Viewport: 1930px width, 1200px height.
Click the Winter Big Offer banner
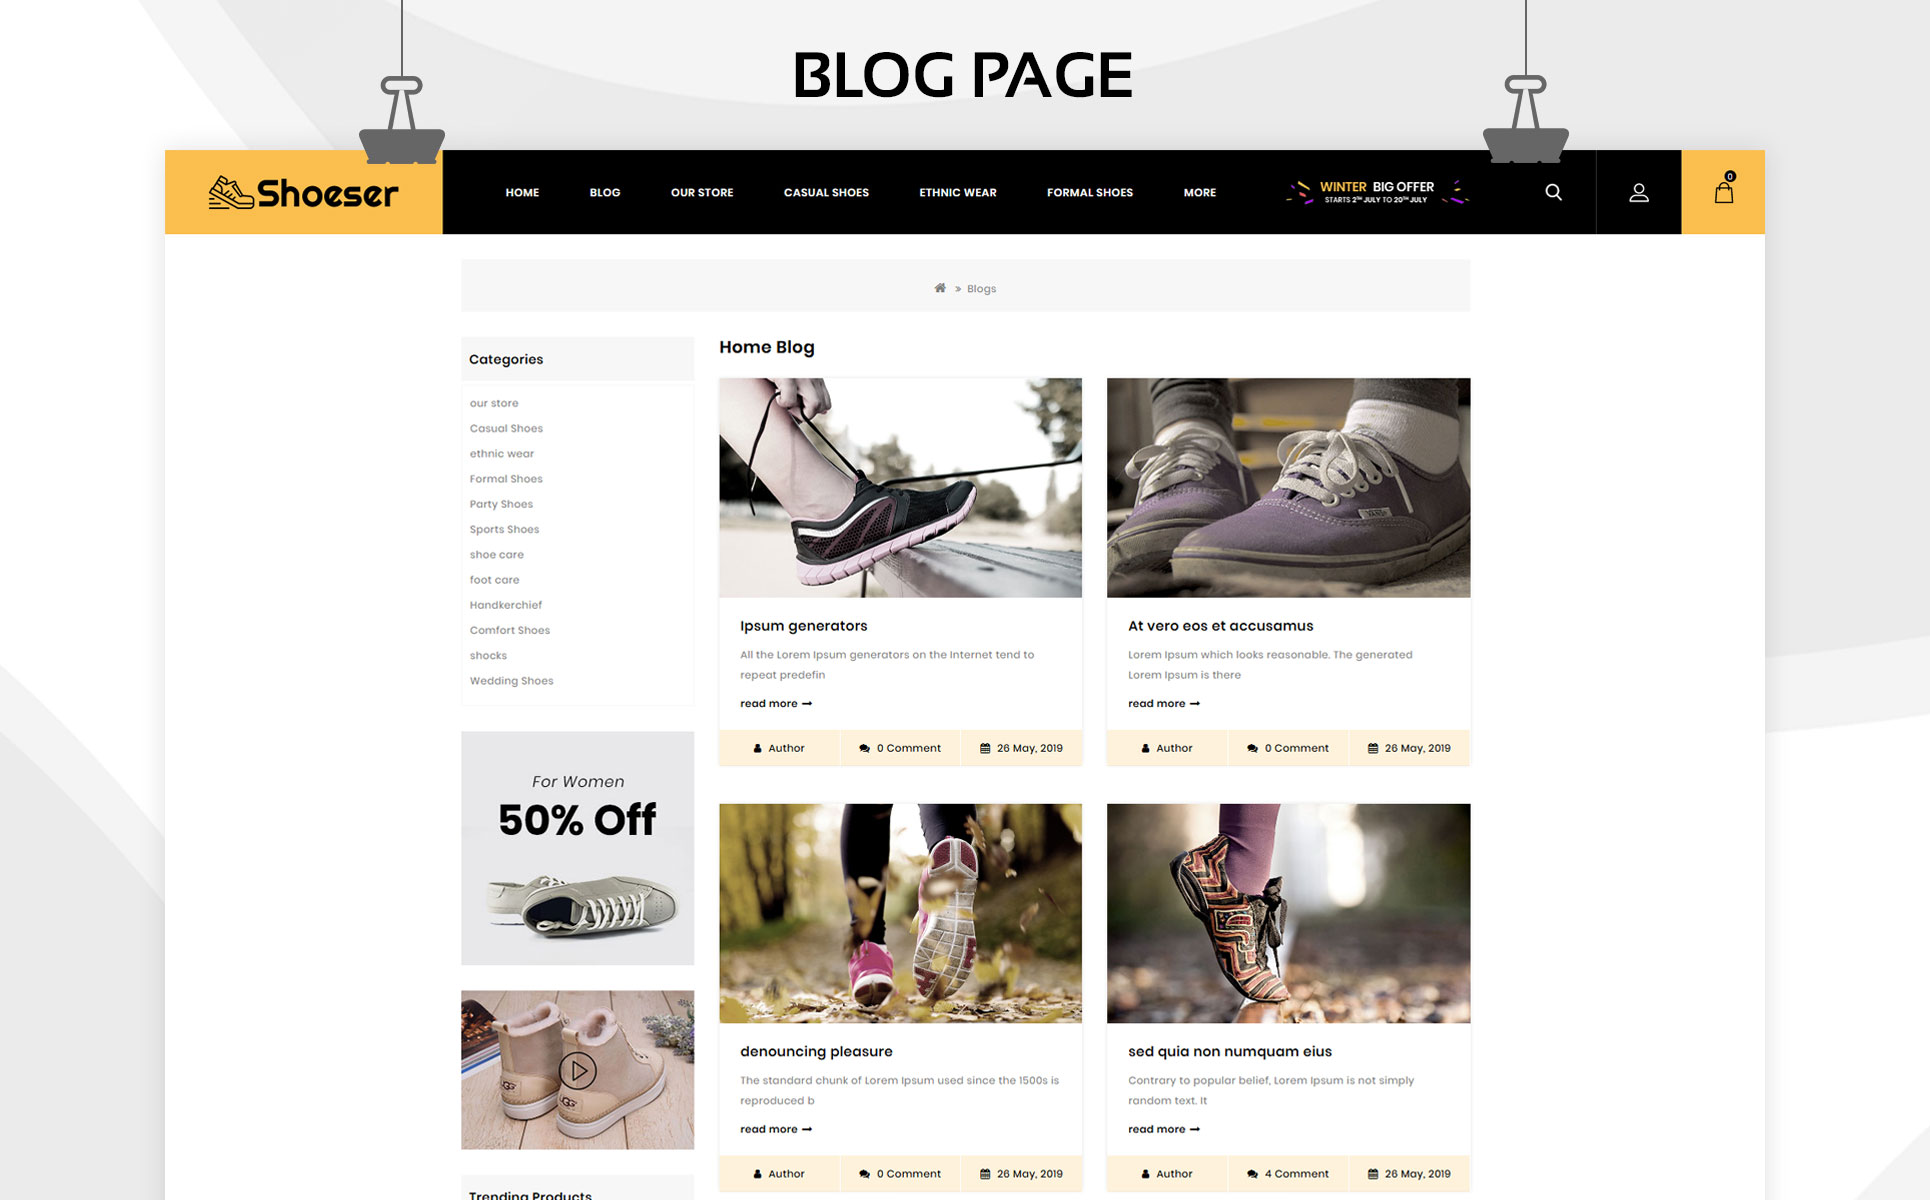click(x=1376, y=192)
